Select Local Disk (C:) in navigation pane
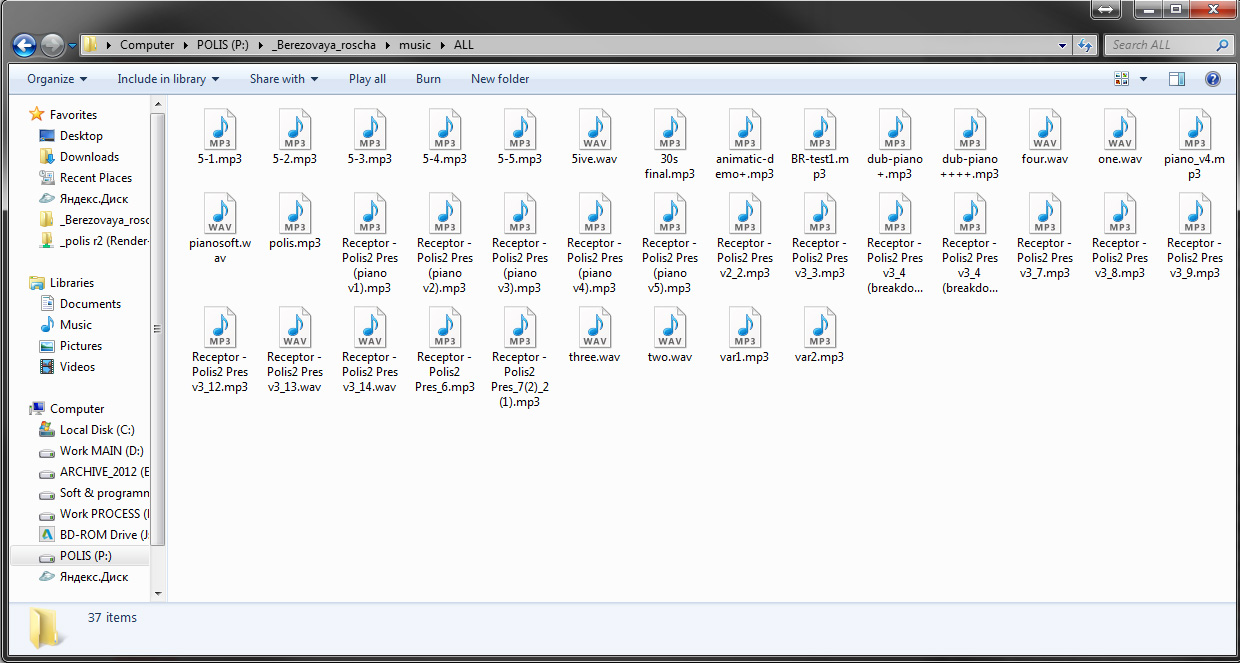Viewport: 1240px width, 663px height. (96, 430)
